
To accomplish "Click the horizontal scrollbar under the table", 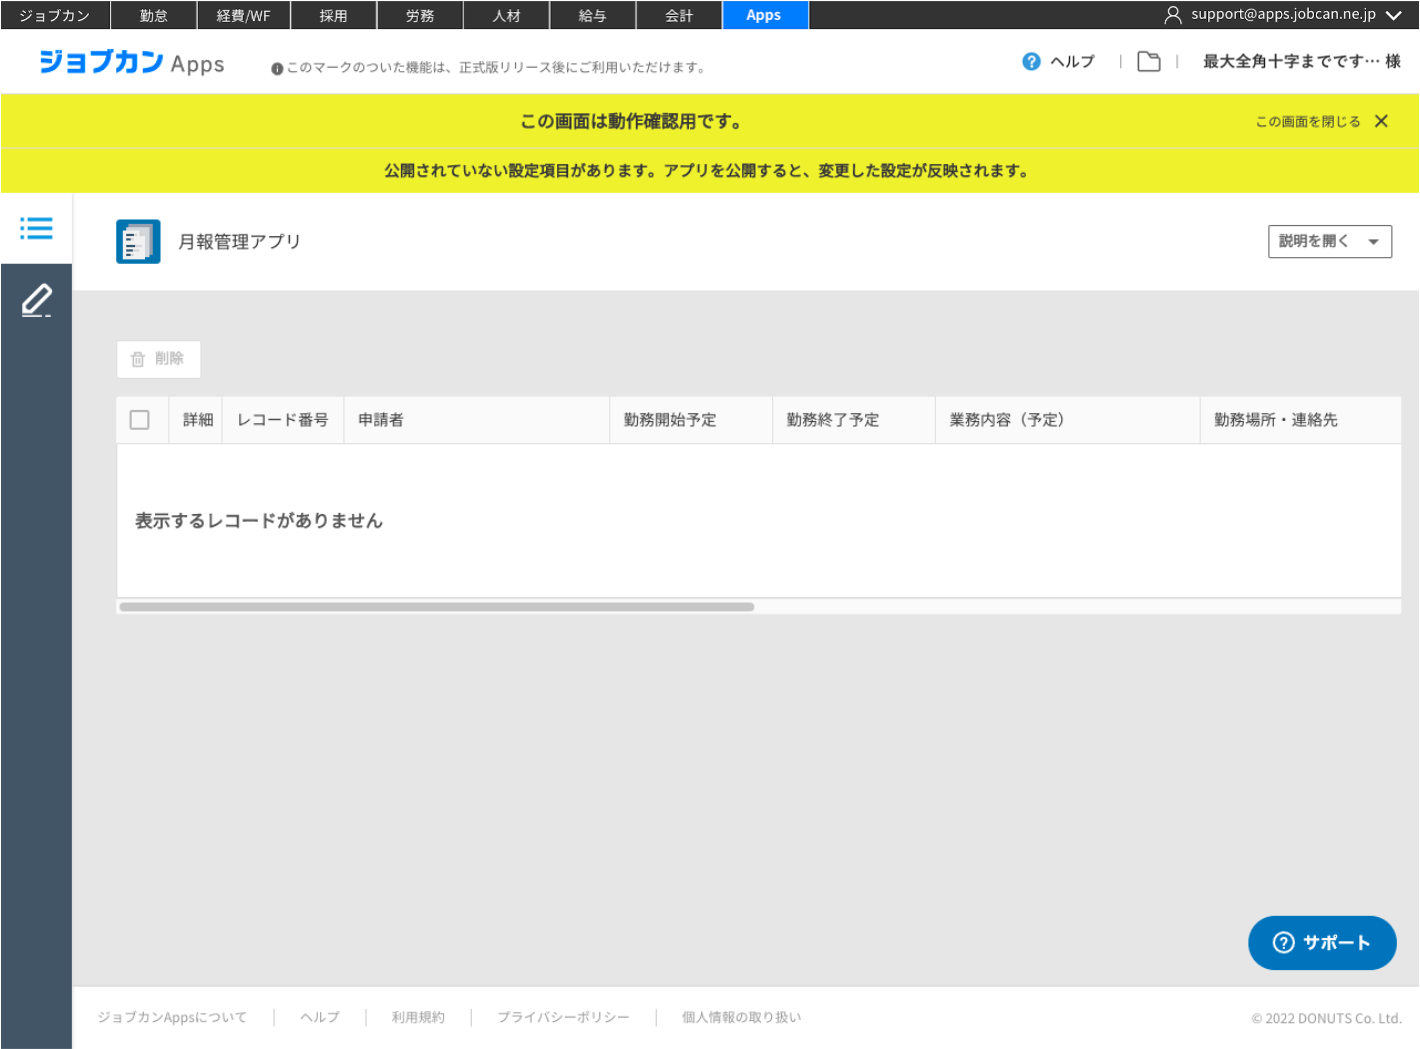I will pos(436,607).
